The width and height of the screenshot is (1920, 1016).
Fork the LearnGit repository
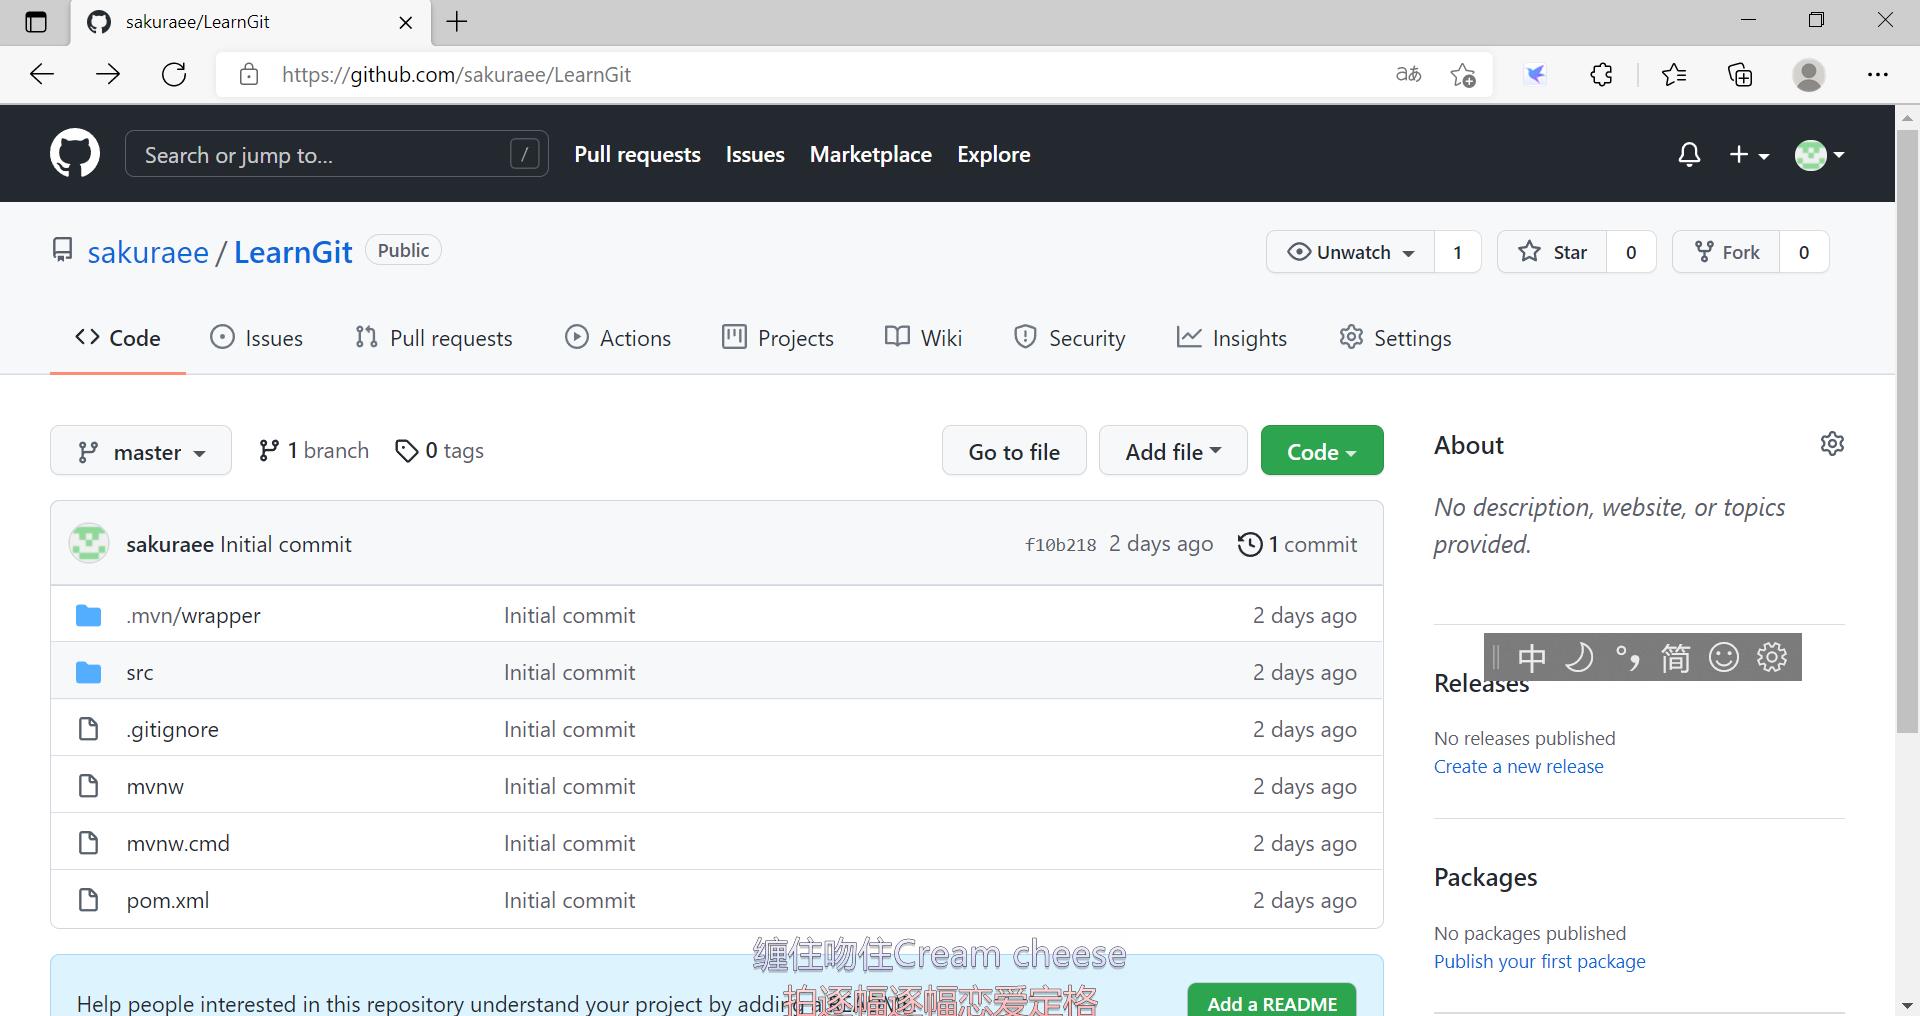[x=1726, y=252]
